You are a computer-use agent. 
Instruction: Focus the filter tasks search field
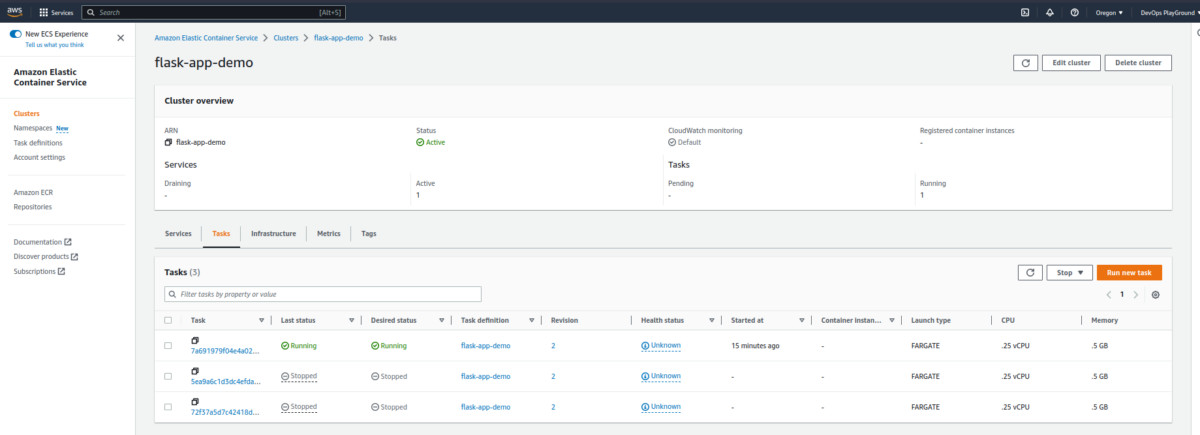(x=323, y=294)
